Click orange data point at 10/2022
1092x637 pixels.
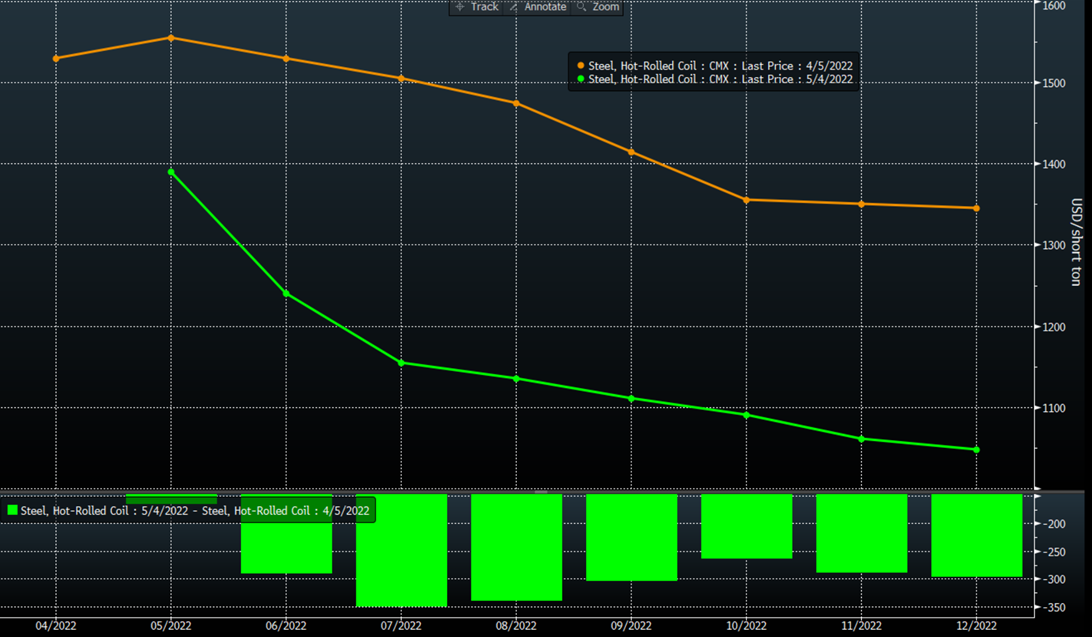[746, 200]
